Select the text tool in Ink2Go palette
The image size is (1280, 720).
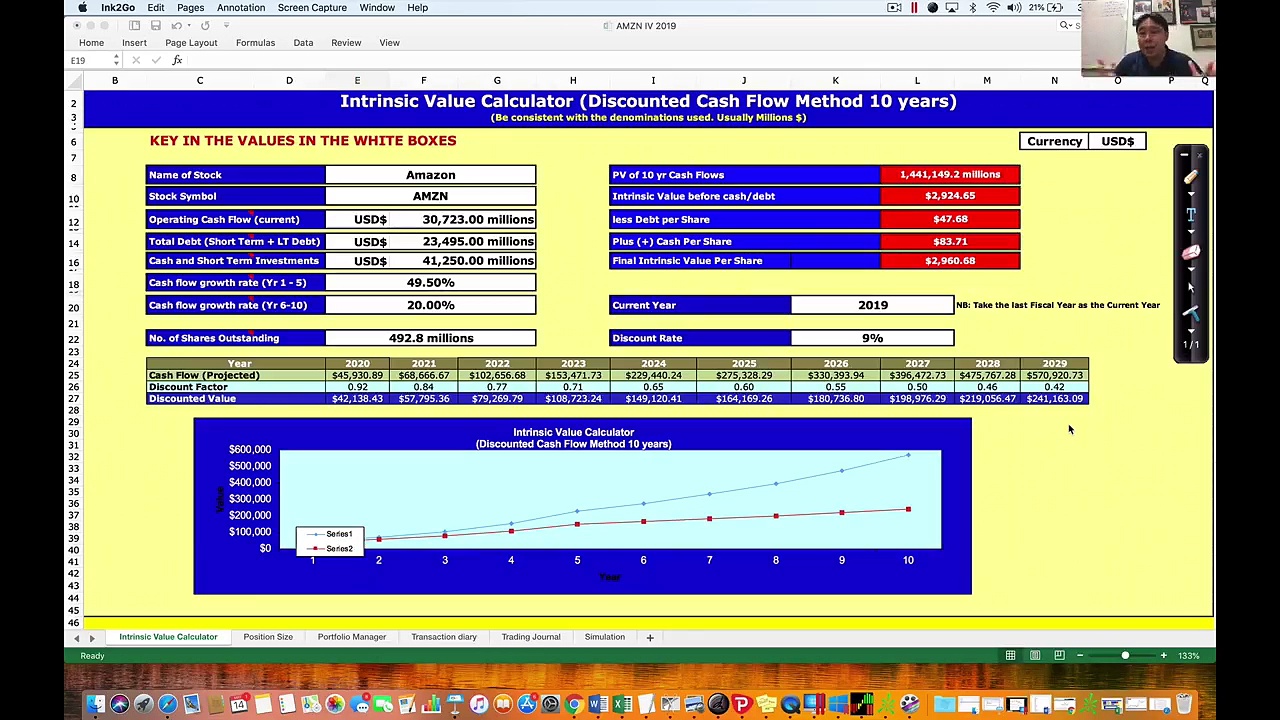click(1190, 214)
